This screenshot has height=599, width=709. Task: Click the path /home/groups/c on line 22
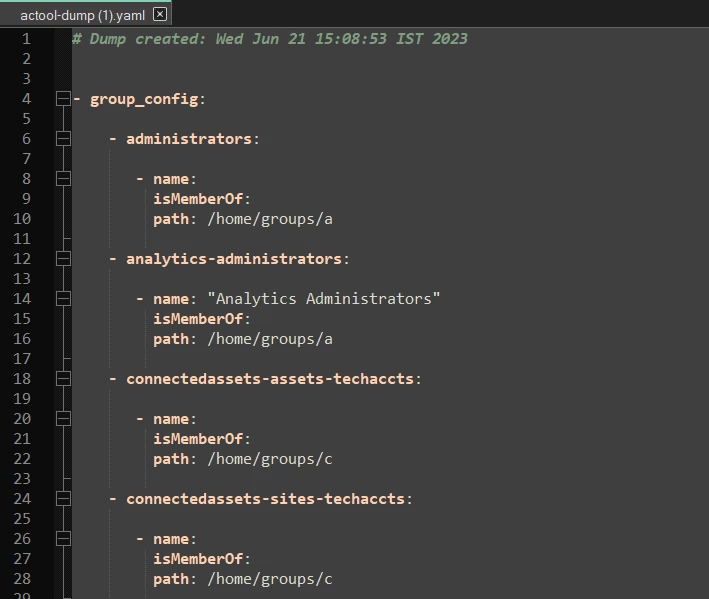click(x=270, y=460)
